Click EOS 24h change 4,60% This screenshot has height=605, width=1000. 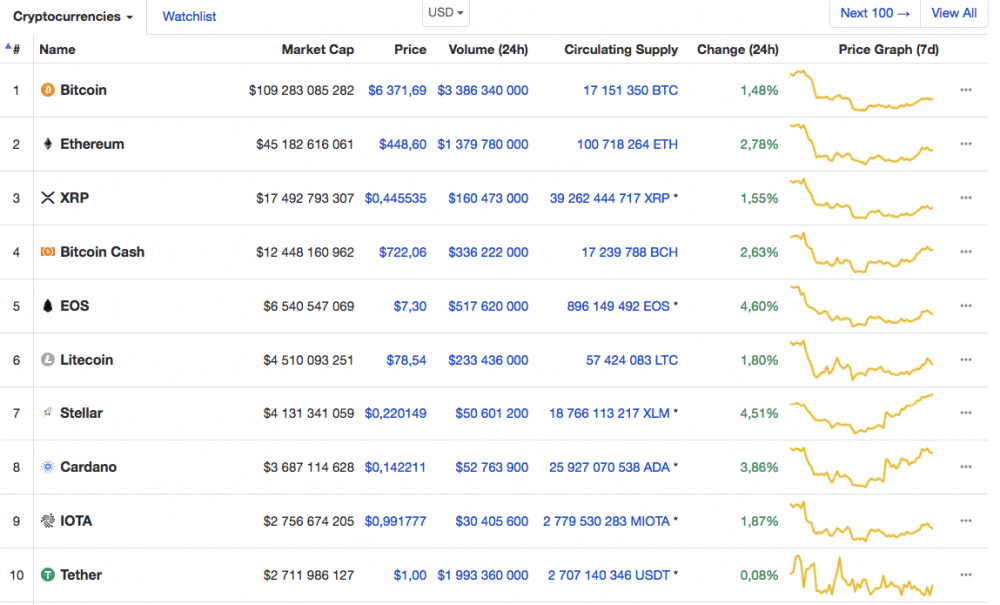click(x=759, y=306)
